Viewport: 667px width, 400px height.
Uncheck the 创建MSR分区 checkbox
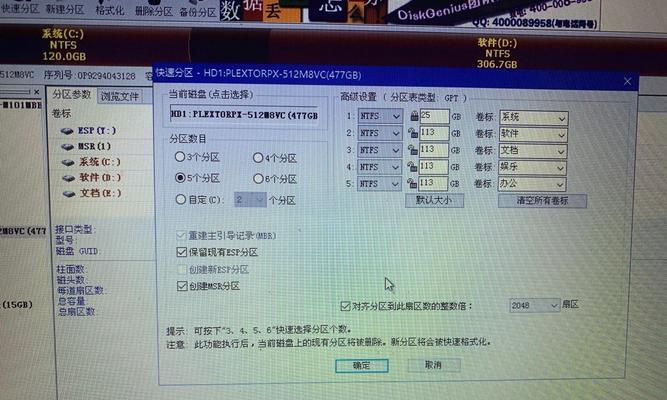coord(182,286)
